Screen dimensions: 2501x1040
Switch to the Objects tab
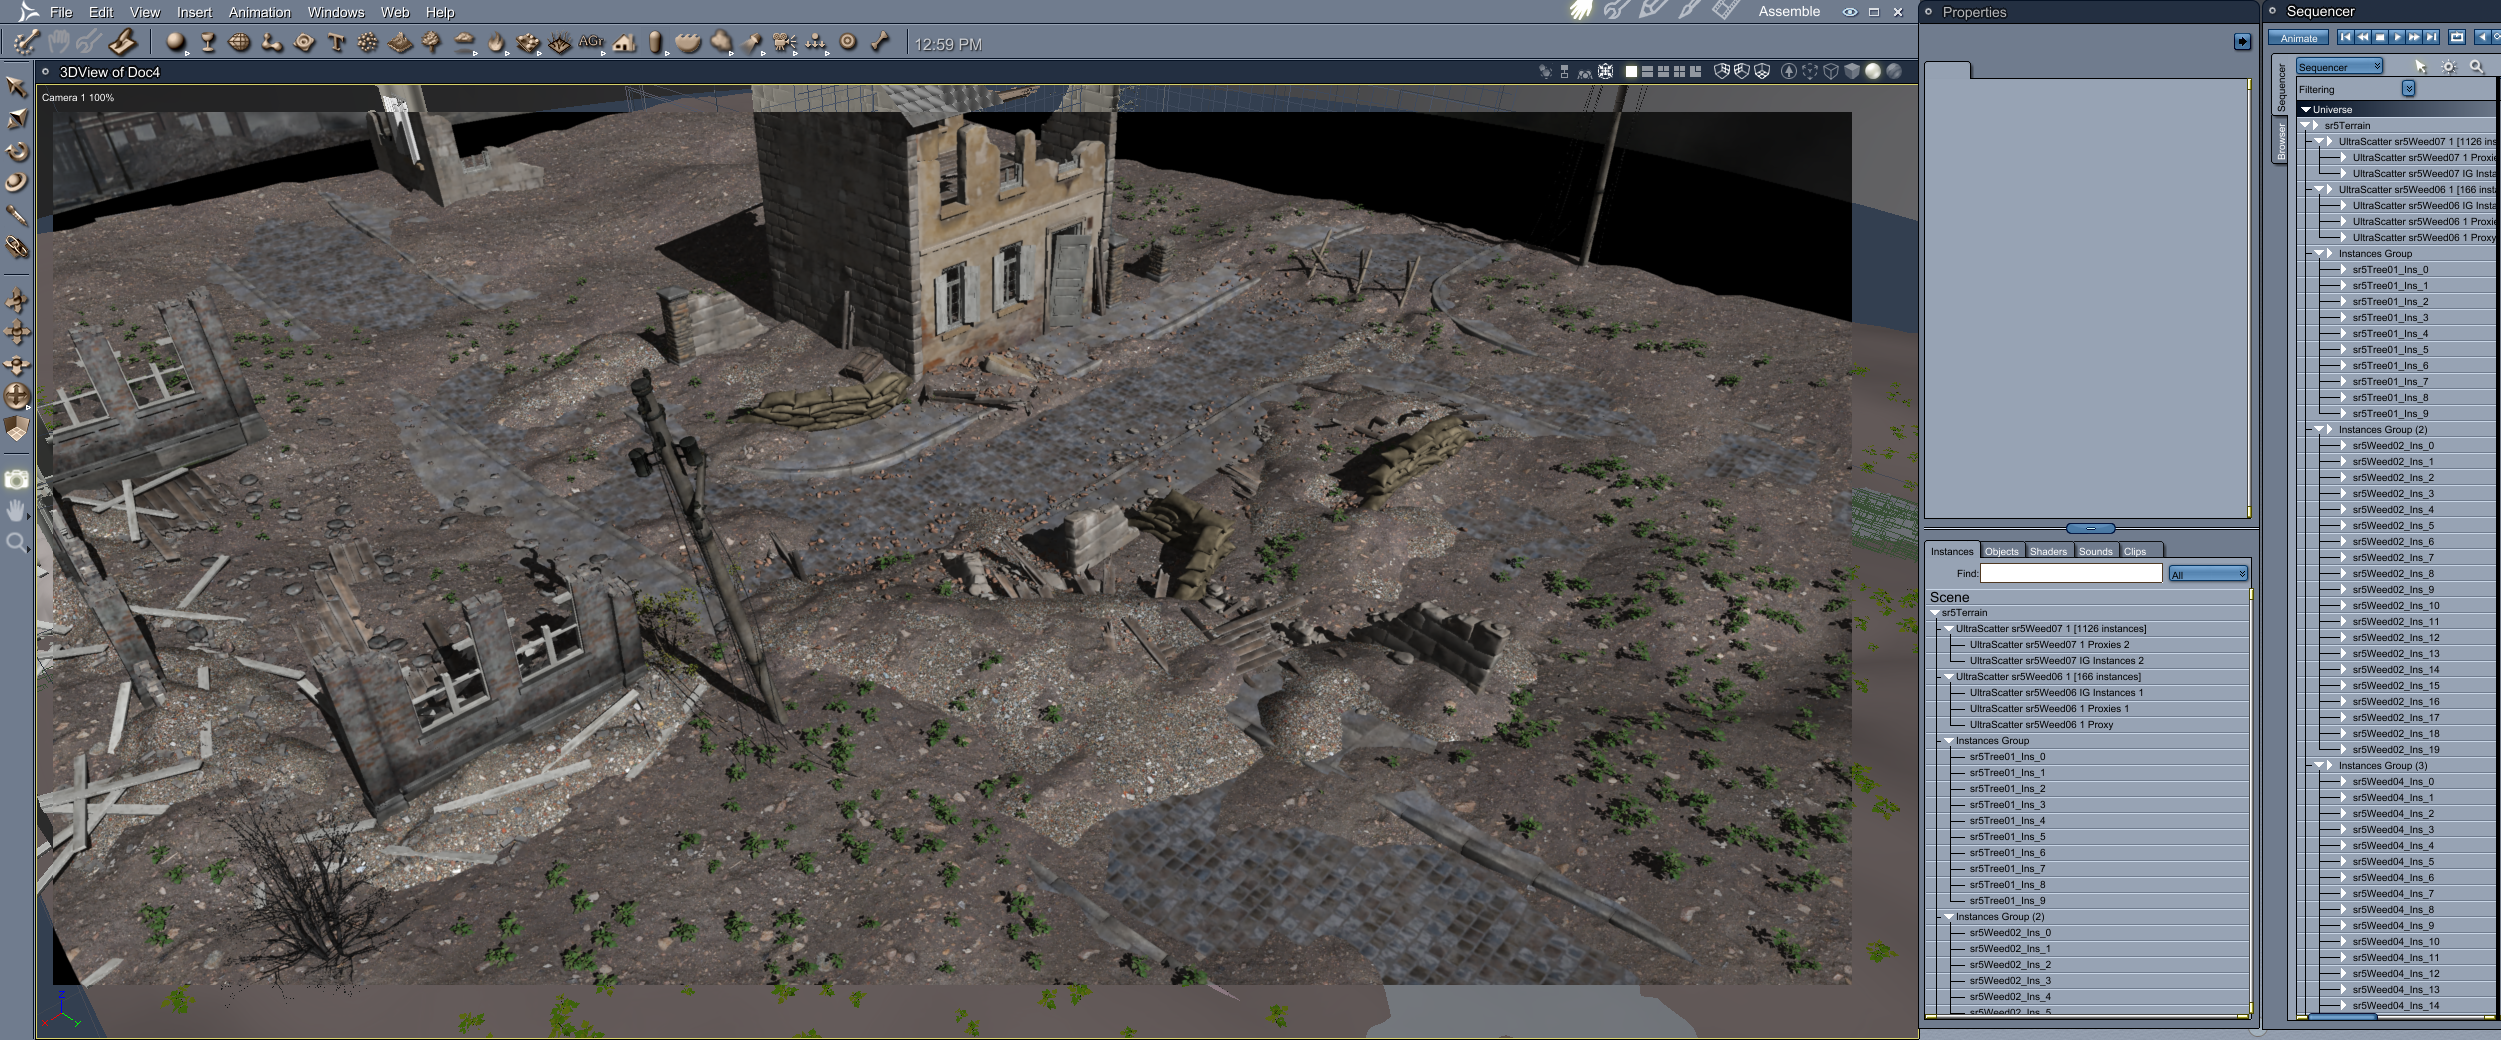2001,551
